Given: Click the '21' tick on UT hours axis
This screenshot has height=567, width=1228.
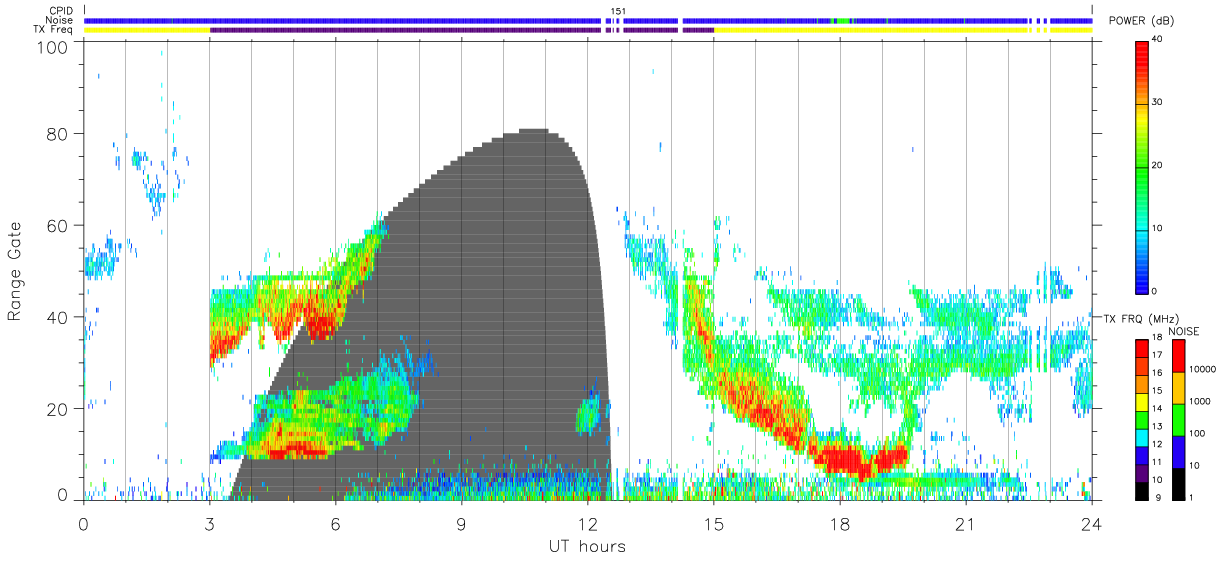Looking at the screenshot, I should (966, 523).
